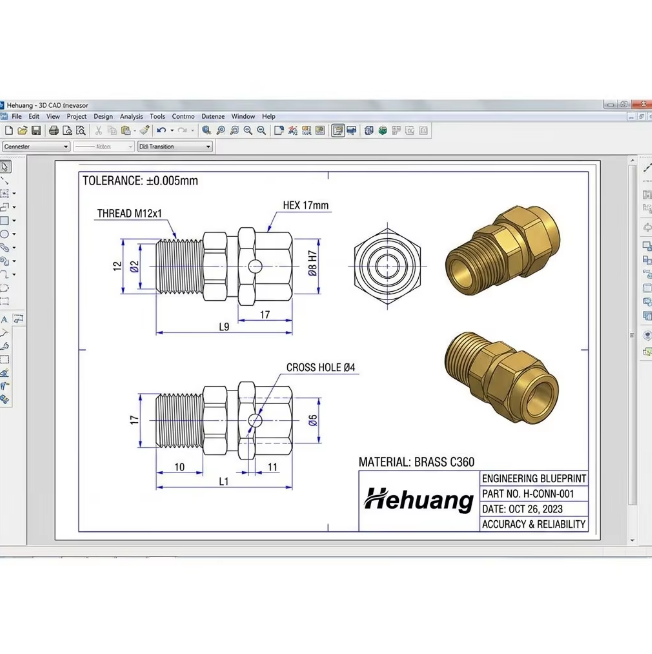The width and height of the screenshot is (652, 654).
Task: Click the vertical scrollbar down arrow
Action: pyautogui.click(x=632, y=541)
